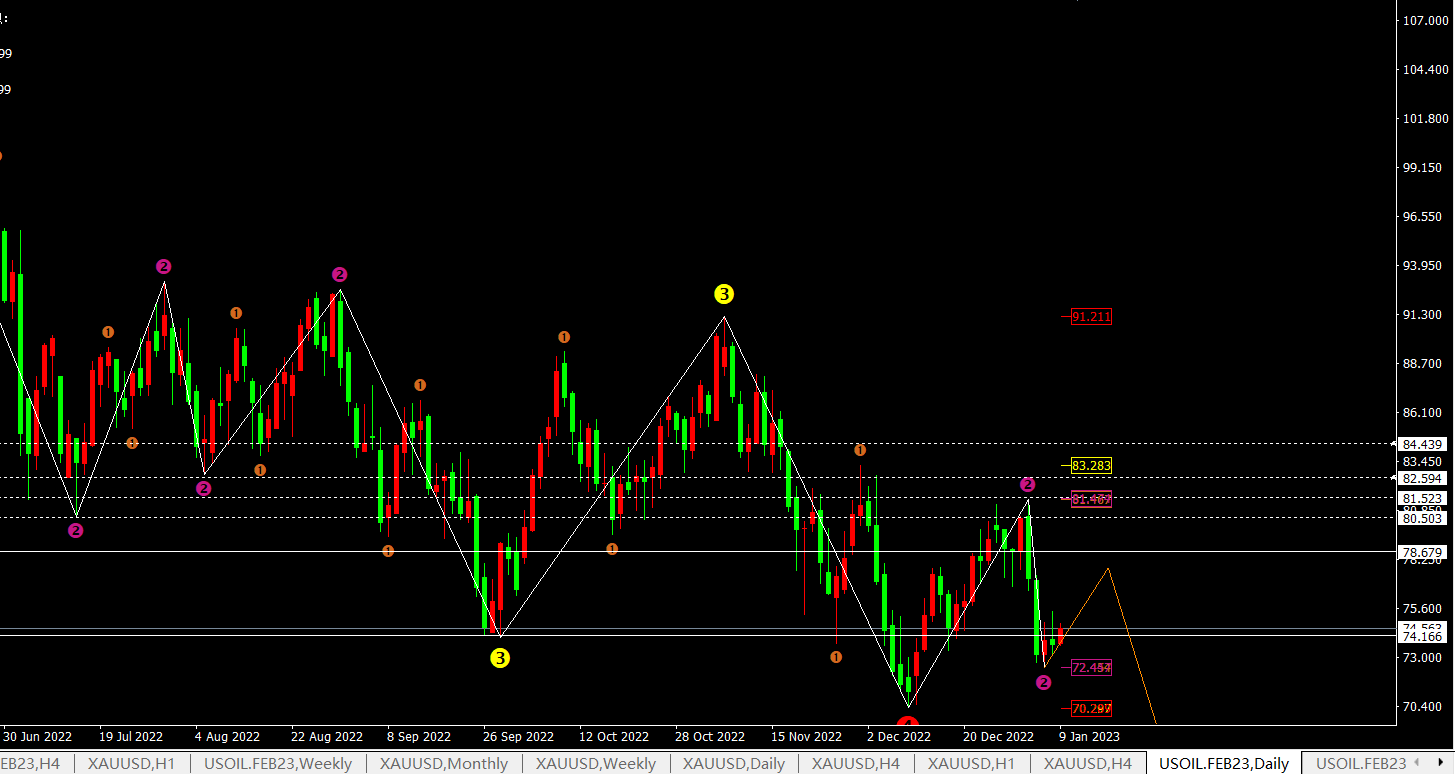
Task: Click the 19 Jul 2022 date label
Action: pyautogui.click(x=132, y=737)
